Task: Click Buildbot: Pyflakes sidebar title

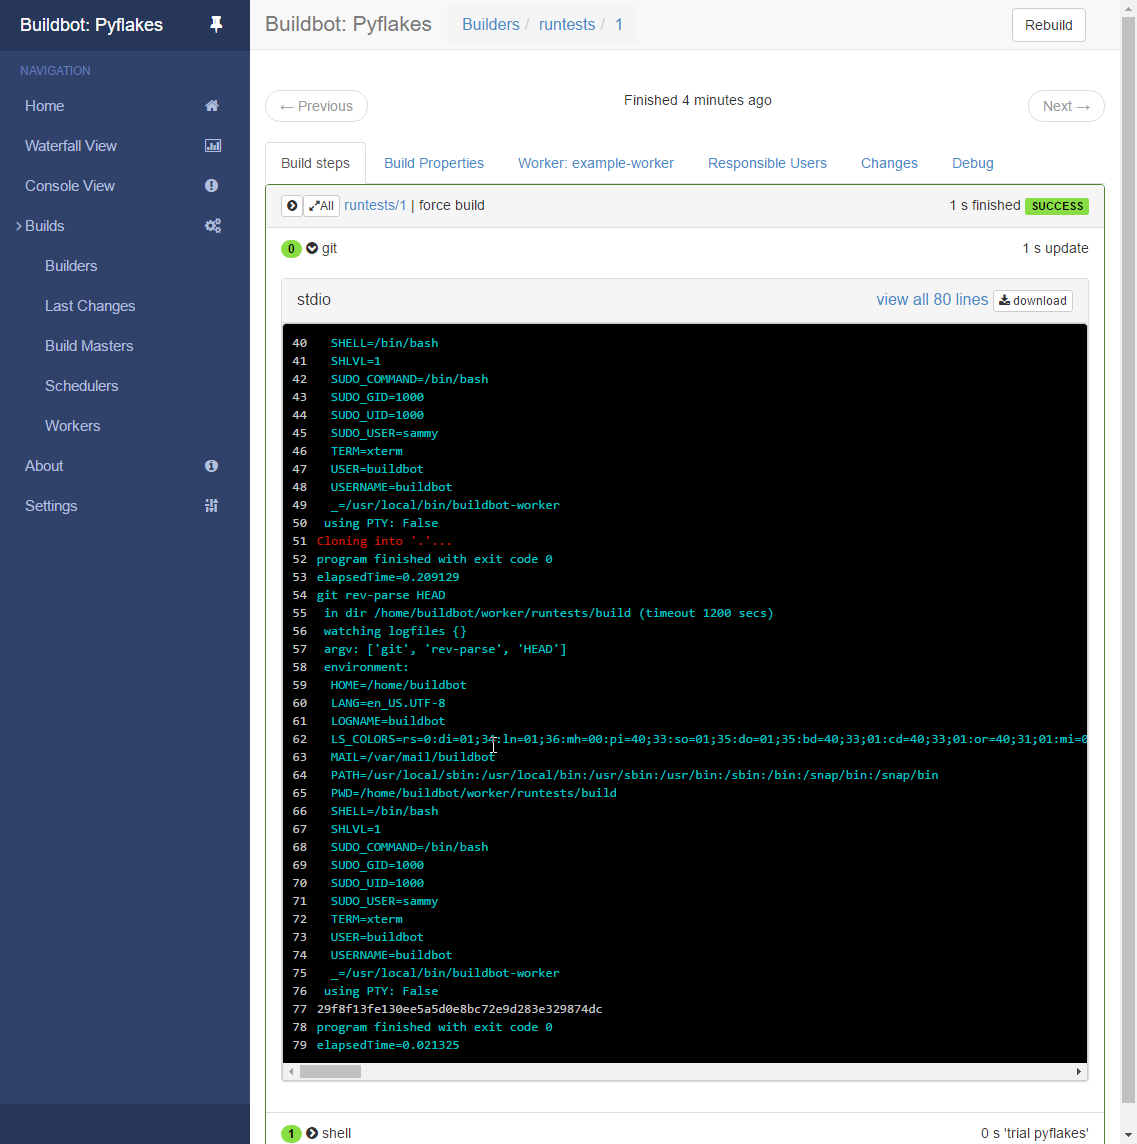Action: 91,25
